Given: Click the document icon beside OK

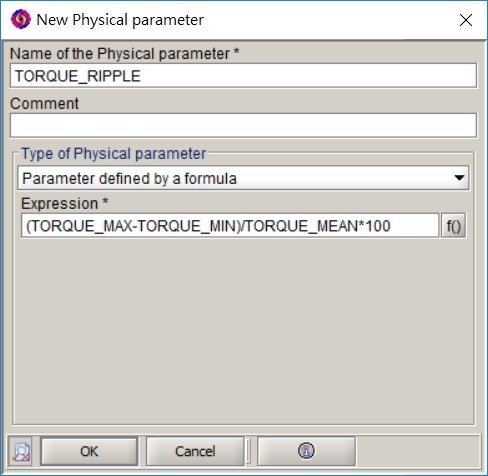Looking at the screenshot, I should (21, 452).
